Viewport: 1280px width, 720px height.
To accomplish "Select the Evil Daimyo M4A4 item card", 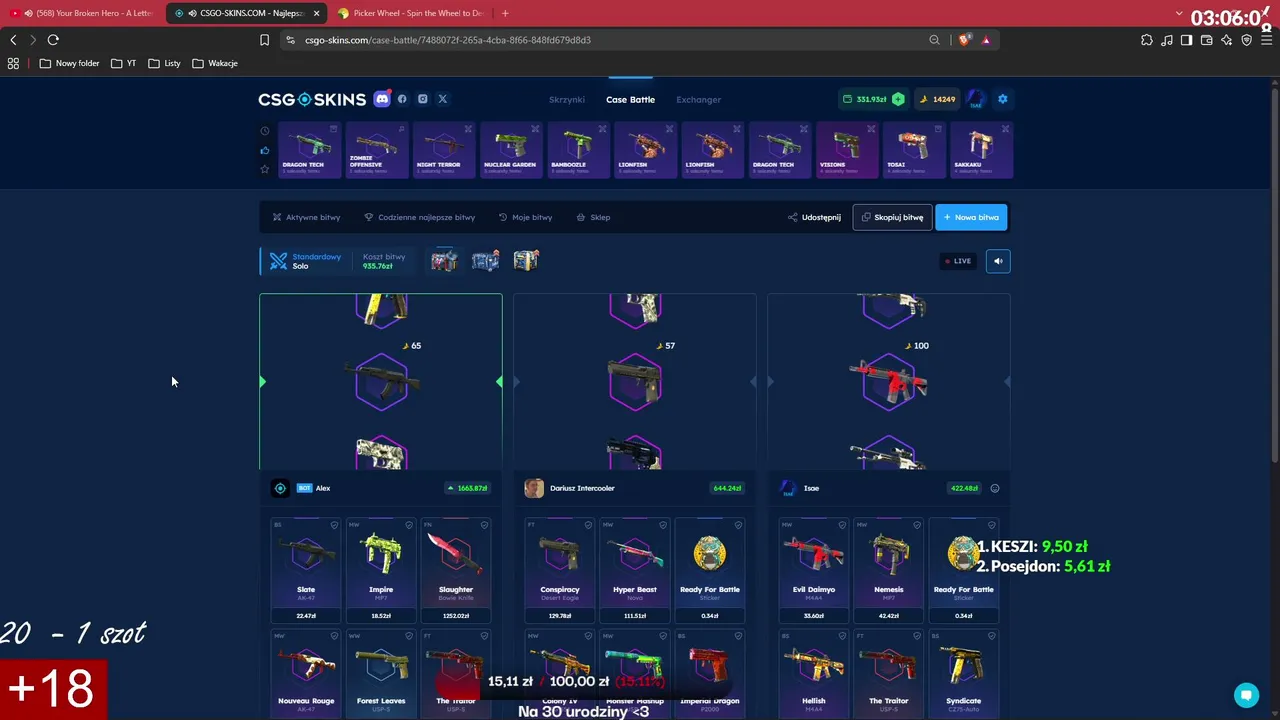I will pyautogui.click(x=814, y=570).
